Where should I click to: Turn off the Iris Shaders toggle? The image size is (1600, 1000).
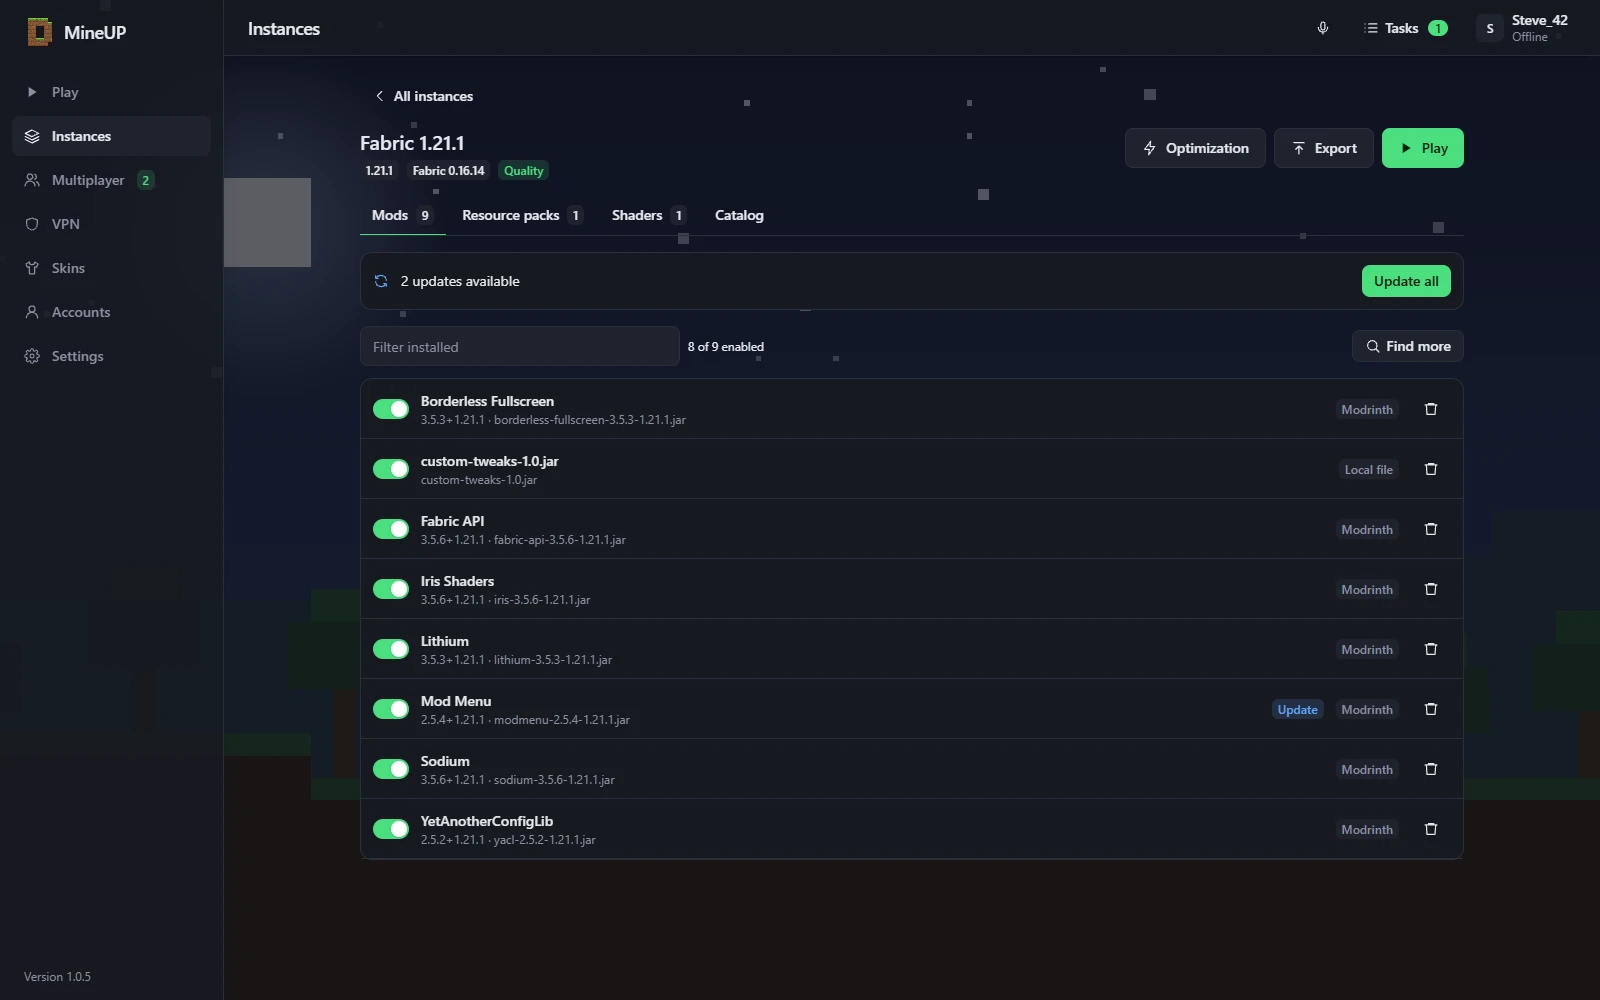click(391, 589)
